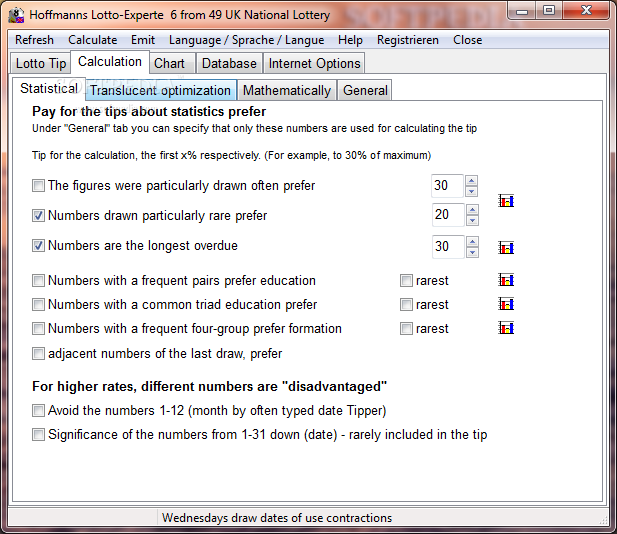The width and height of the screenshot is (617, 534).
Task: Click the longest overdue value field showing 30
Action: click(448, 247)
